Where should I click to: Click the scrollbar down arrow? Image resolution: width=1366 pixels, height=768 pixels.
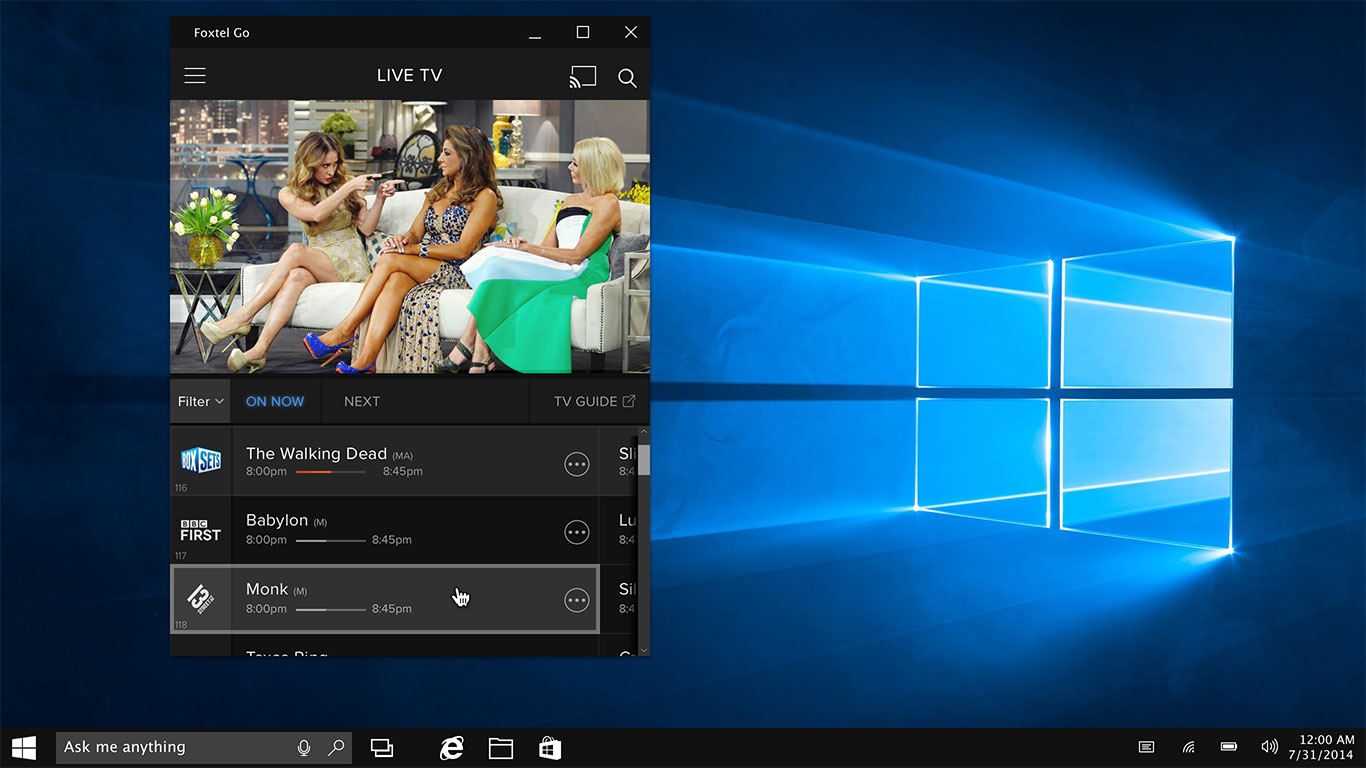pos(644,650)
